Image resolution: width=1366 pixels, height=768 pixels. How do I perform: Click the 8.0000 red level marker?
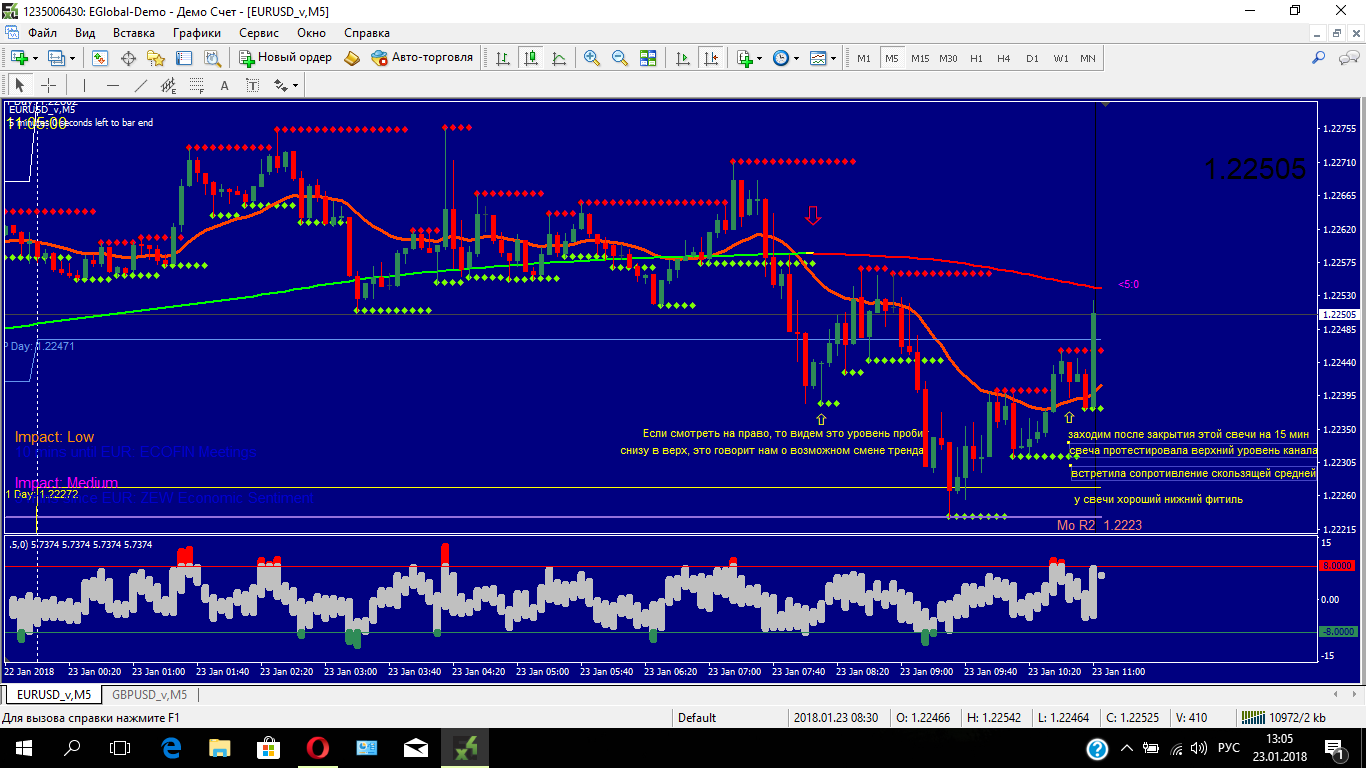coord(1338,566)
